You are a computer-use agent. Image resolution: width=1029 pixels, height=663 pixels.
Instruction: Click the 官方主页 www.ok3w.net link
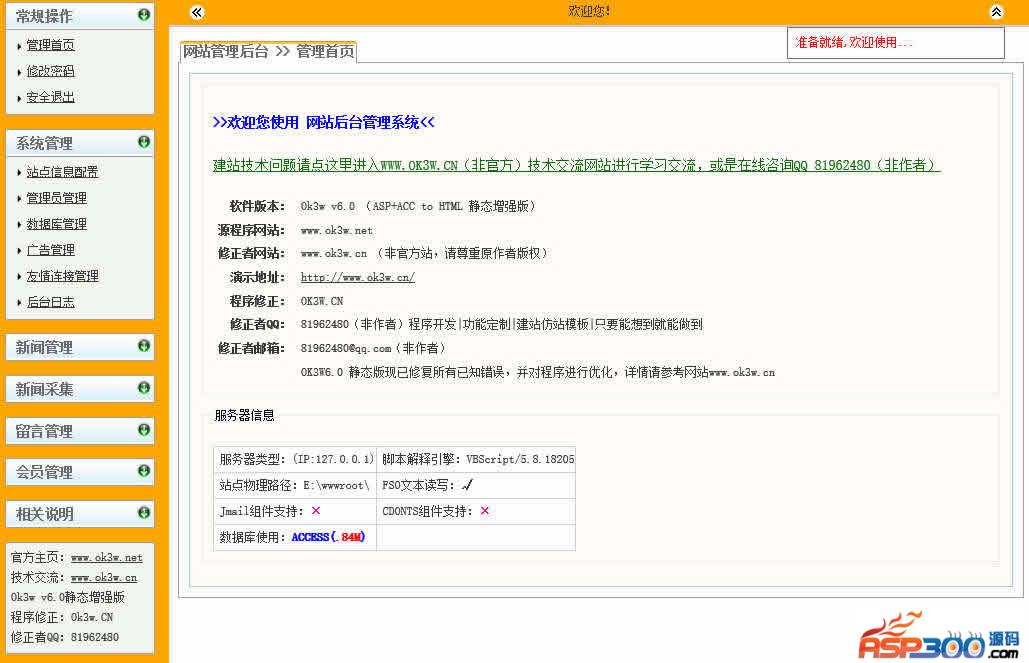106,557
